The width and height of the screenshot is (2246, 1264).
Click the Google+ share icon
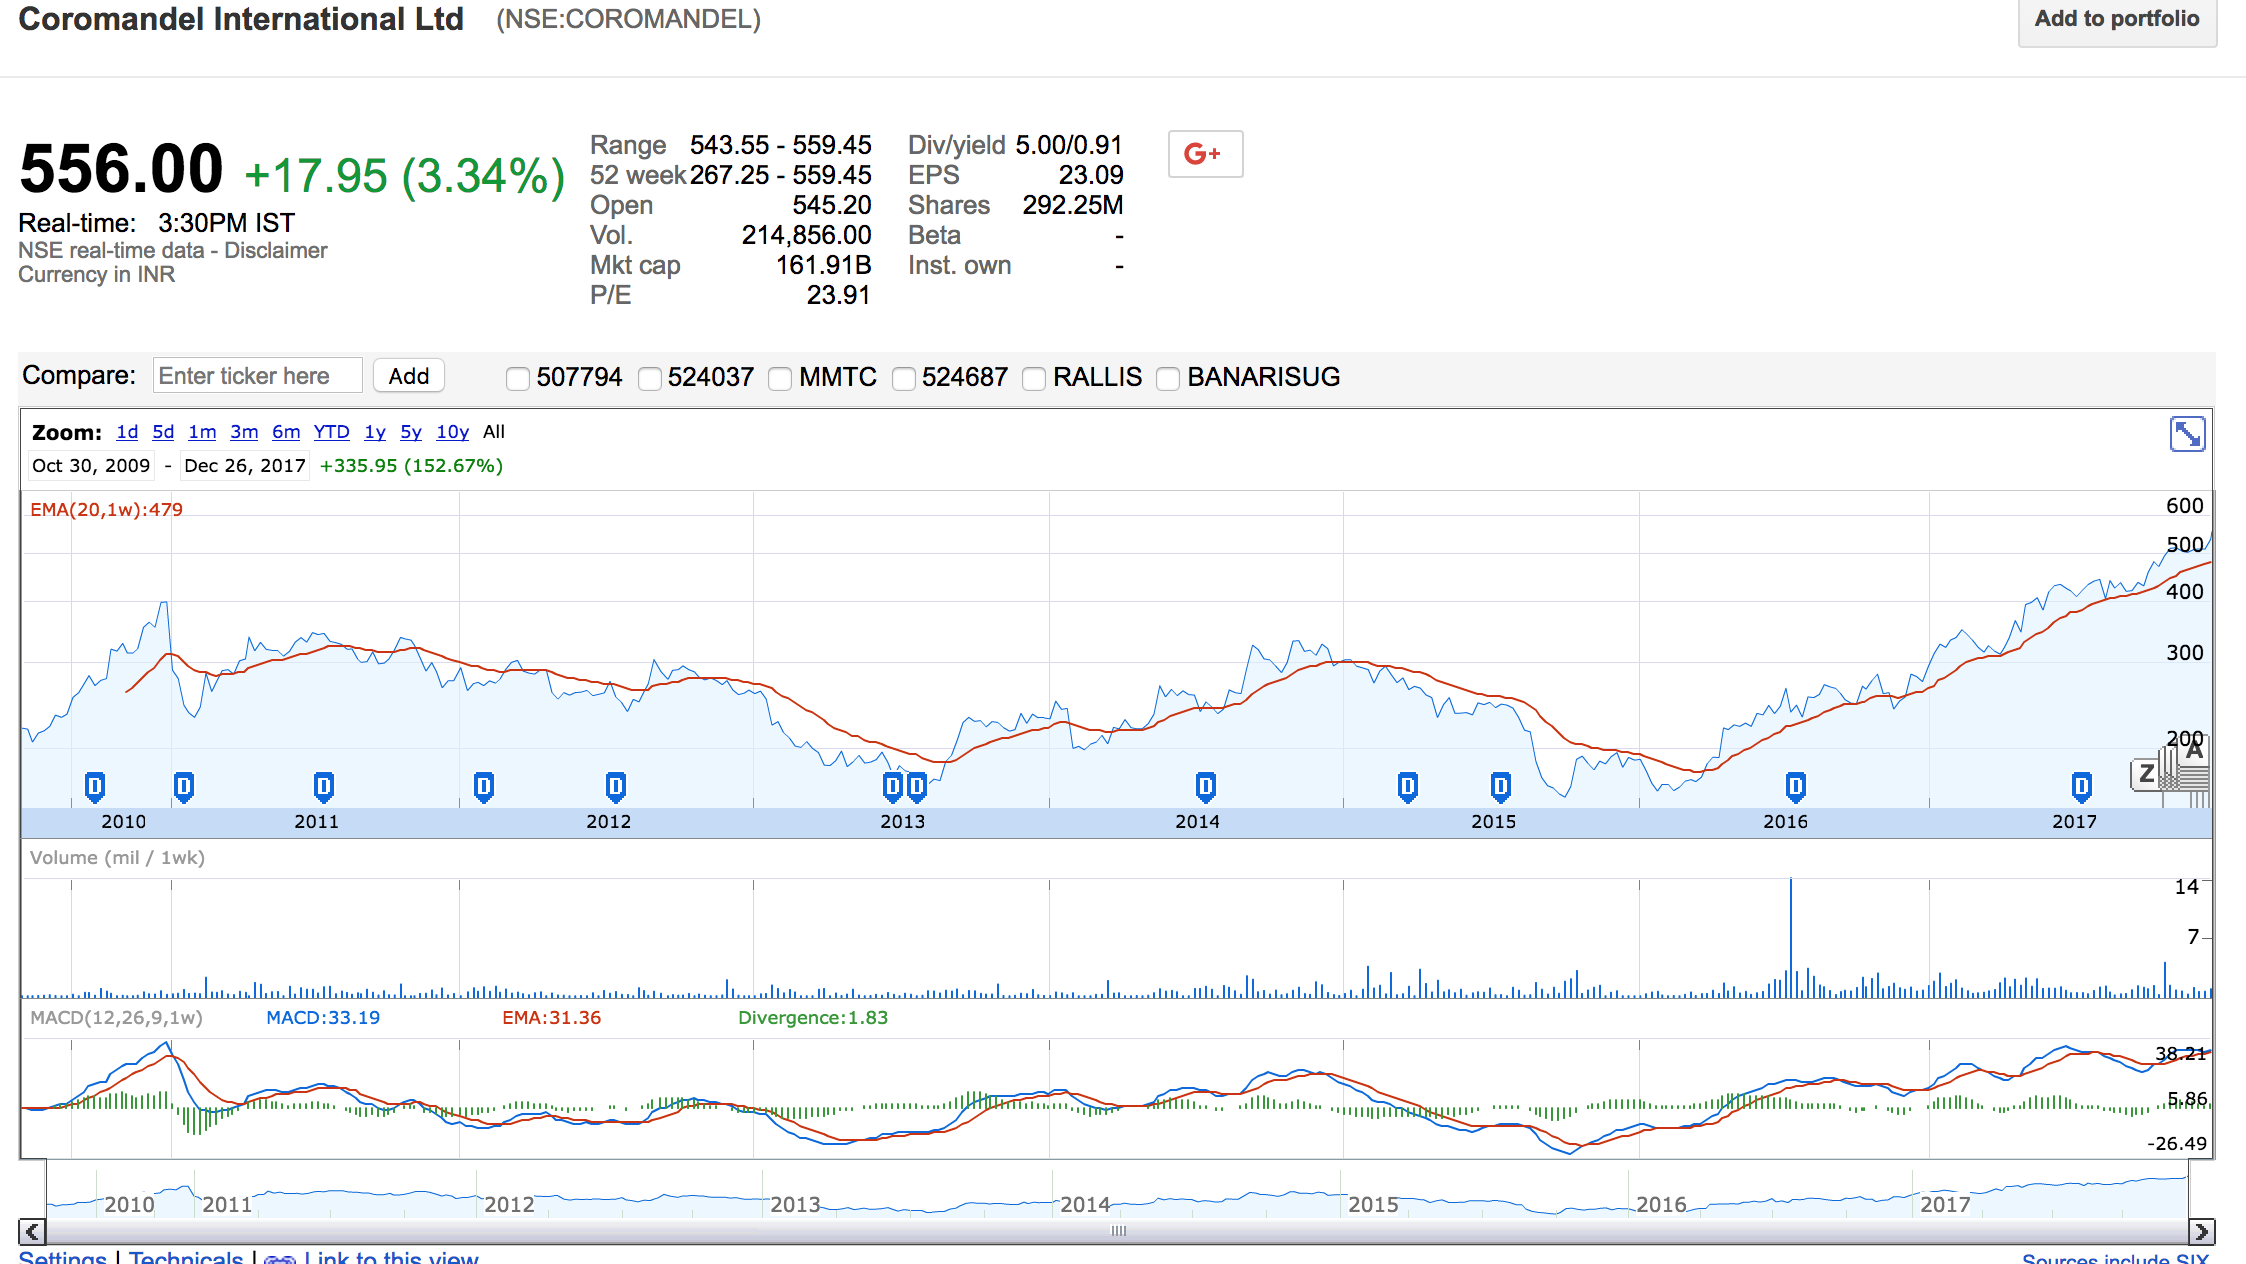pos(1204,154)
